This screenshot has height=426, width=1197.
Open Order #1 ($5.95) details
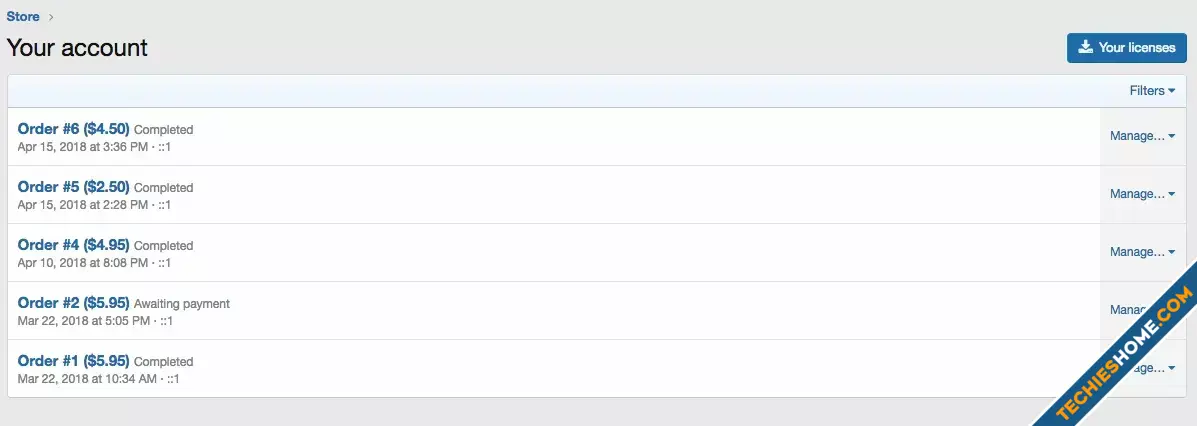point(73,360)
